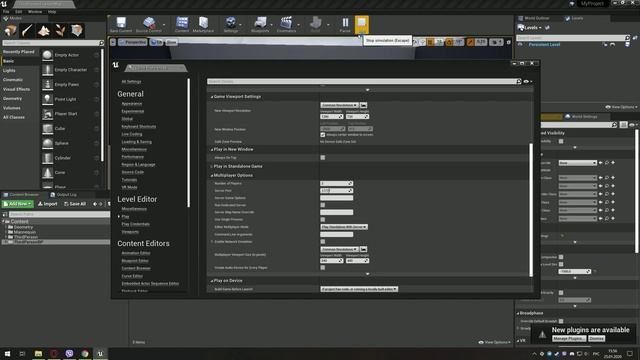Open the Levels dropdown menu
Screen dimensions: 640x360
[x=530, y=28]
